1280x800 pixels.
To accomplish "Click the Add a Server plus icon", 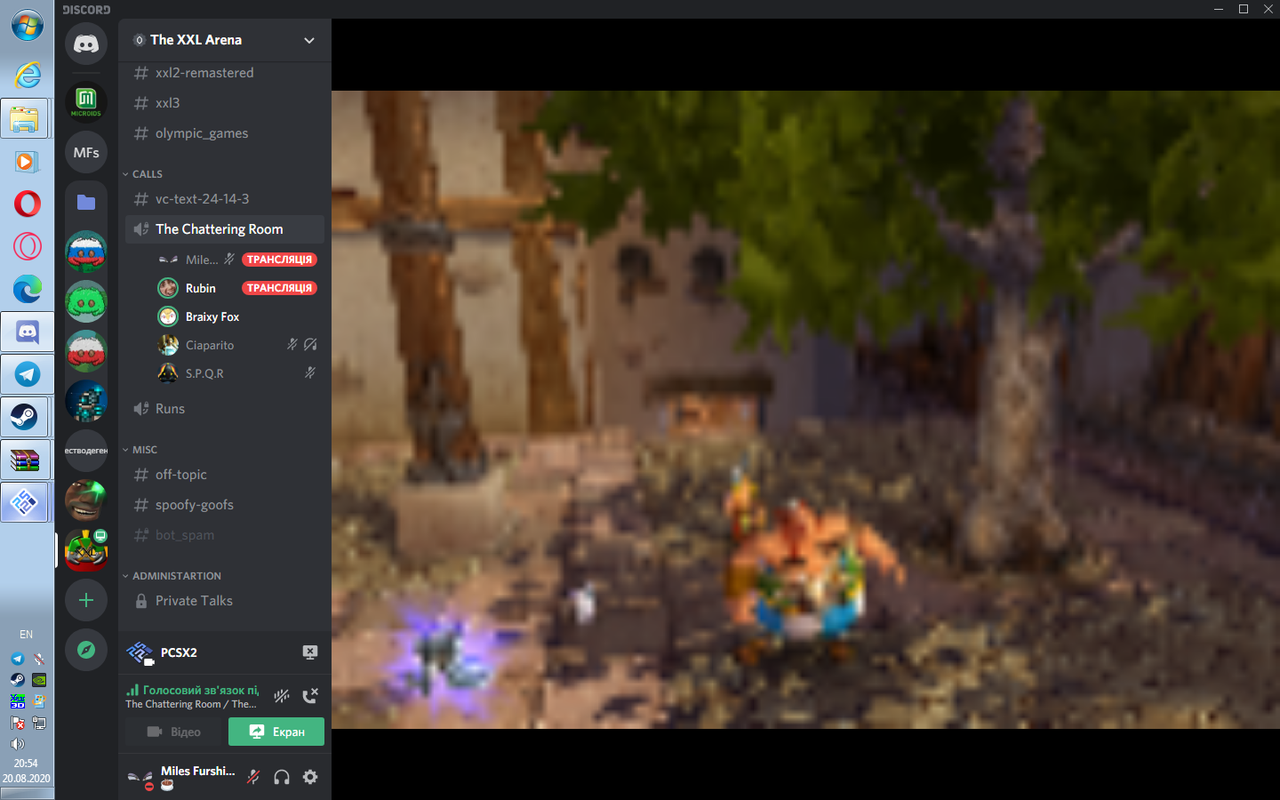I will tap(86, 600).
